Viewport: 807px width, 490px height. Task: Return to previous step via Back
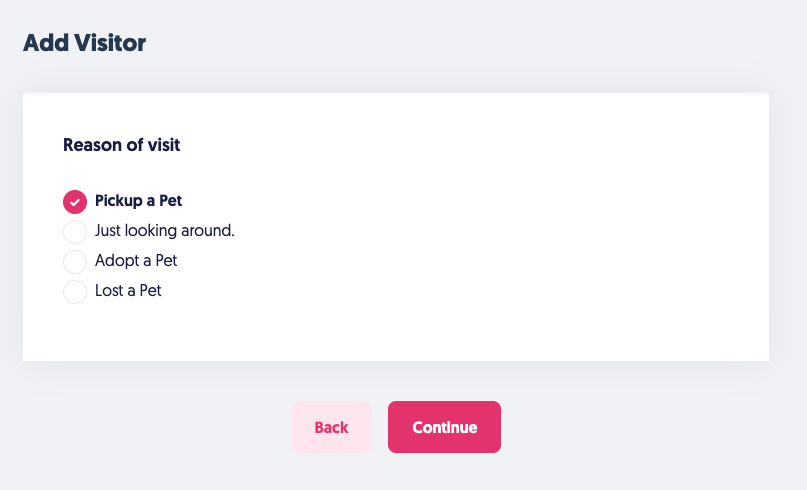(331, 427)
